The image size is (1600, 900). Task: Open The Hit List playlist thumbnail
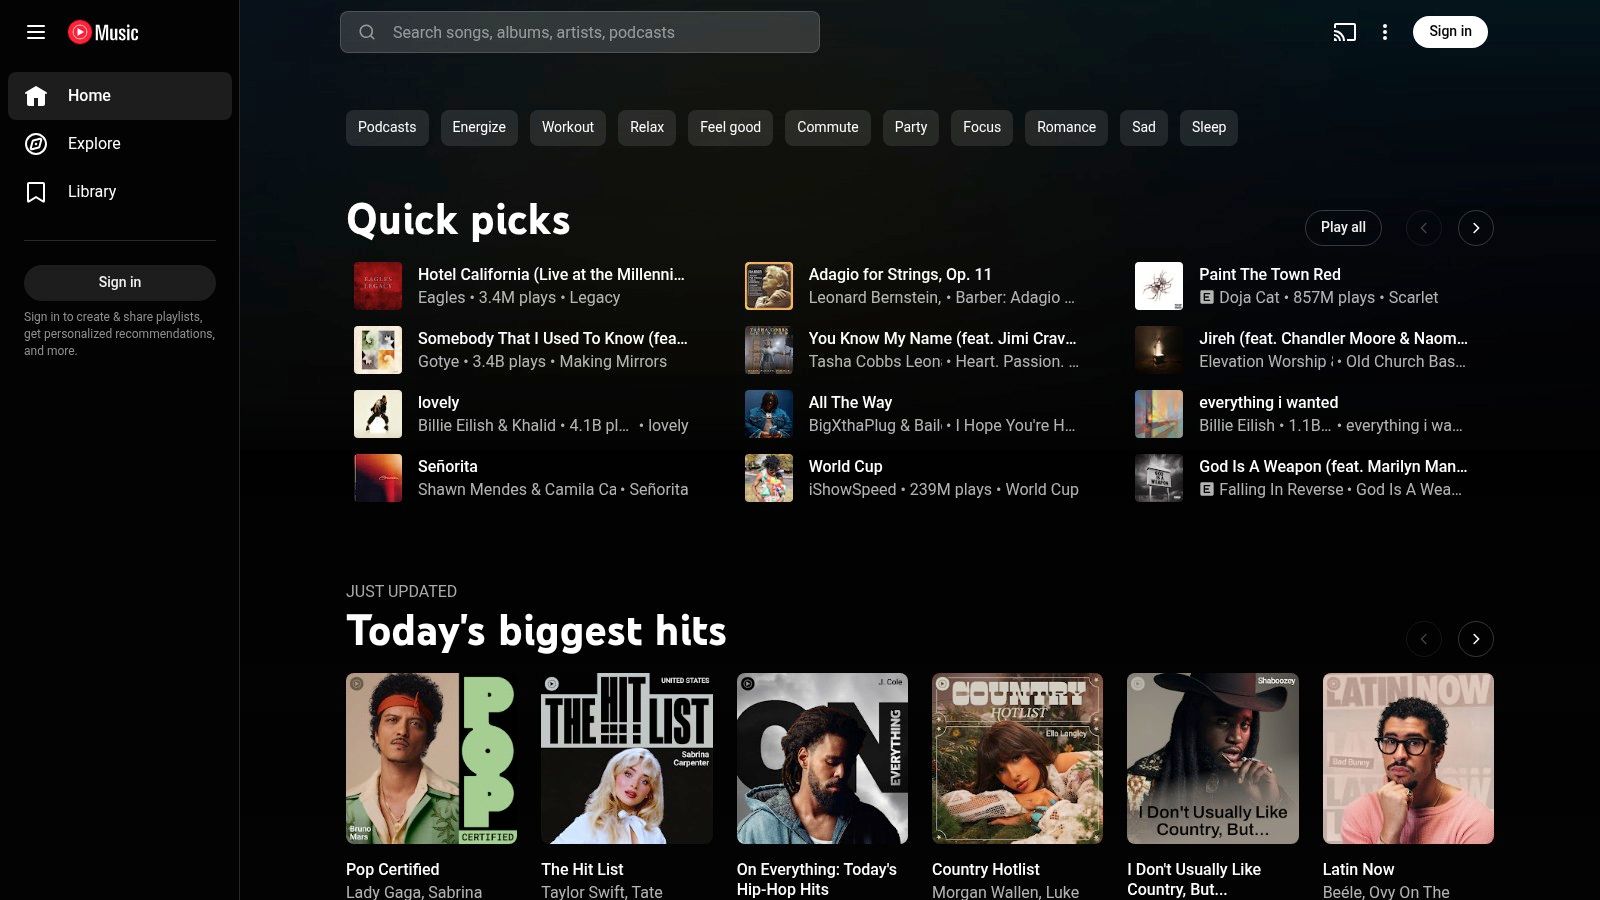[626, 758]
